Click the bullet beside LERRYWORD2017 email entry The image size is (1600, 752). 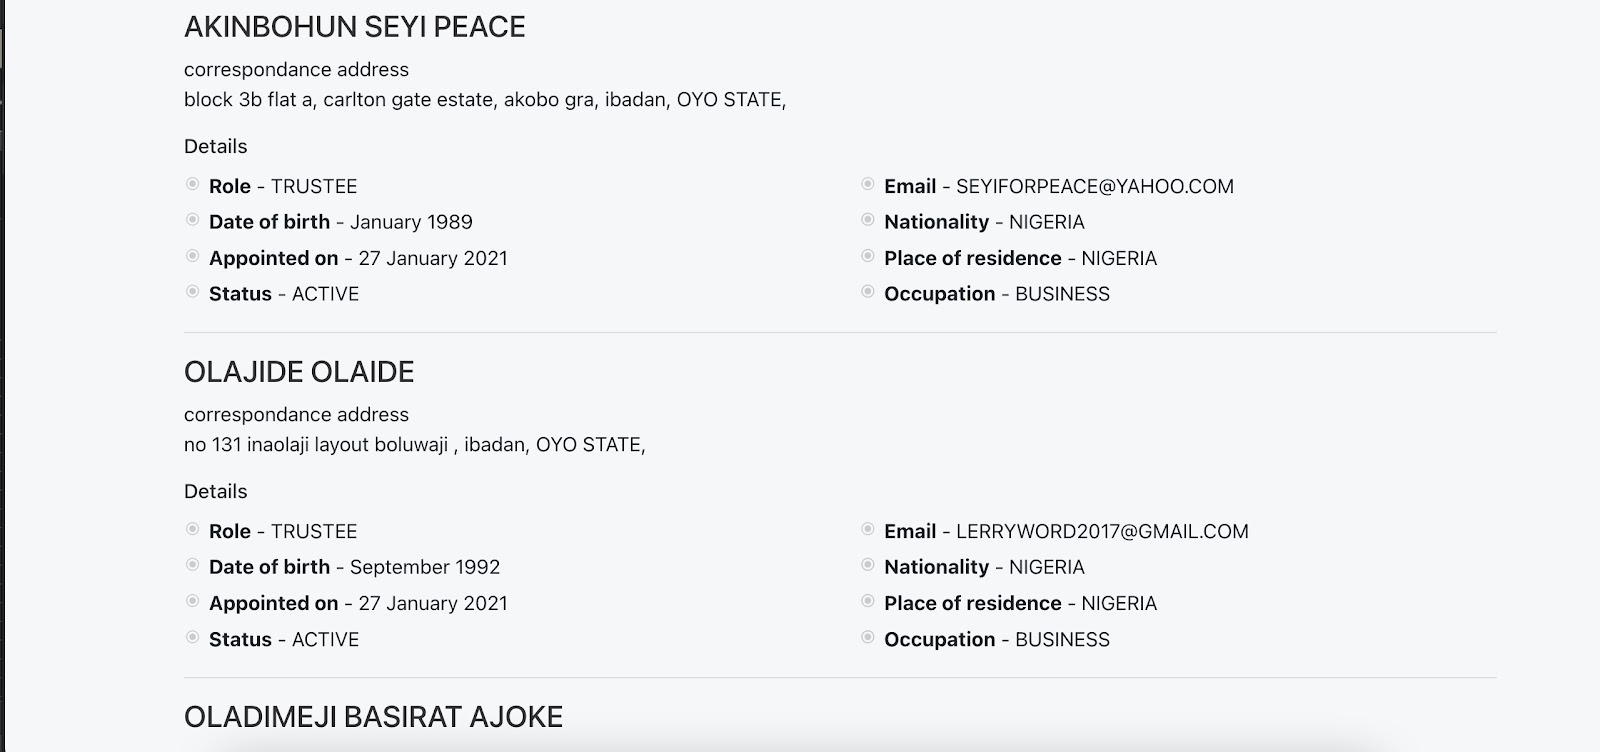click(x=867, y=529)
